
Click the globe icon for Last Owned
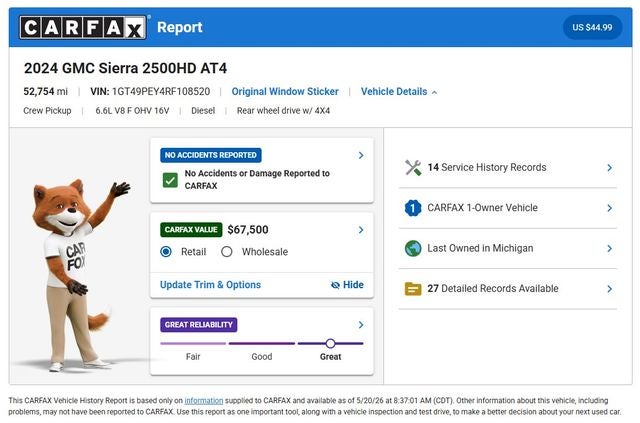[x=413, y=248]
